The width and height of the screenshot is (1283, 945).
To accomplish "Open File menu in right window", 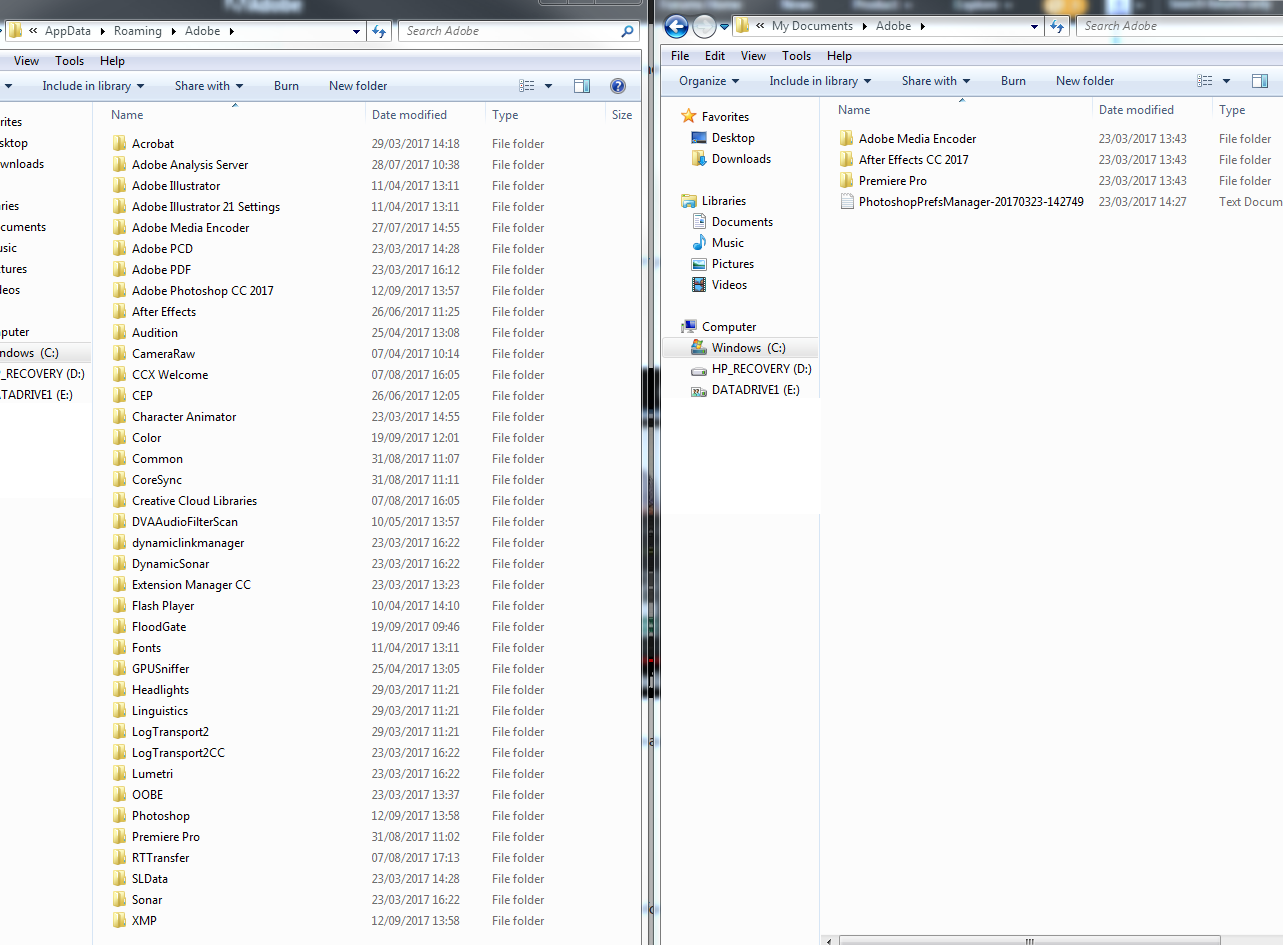I will (680, 56).
